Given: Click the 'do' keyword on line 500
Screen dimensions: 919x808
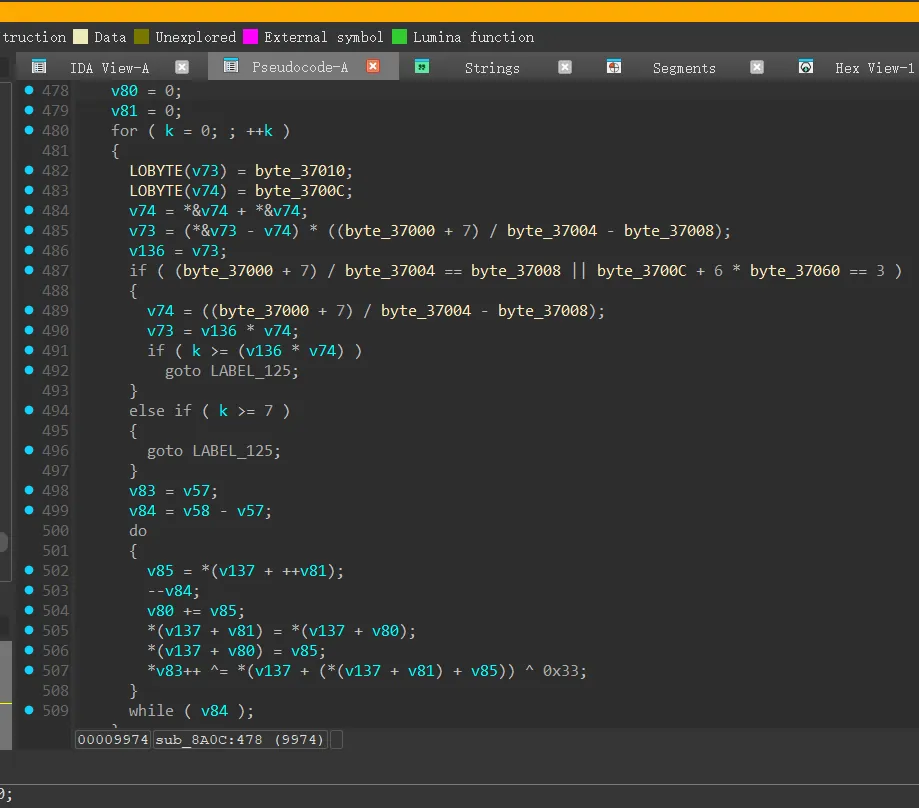Looking at the screenshot, I should point(138,531).
